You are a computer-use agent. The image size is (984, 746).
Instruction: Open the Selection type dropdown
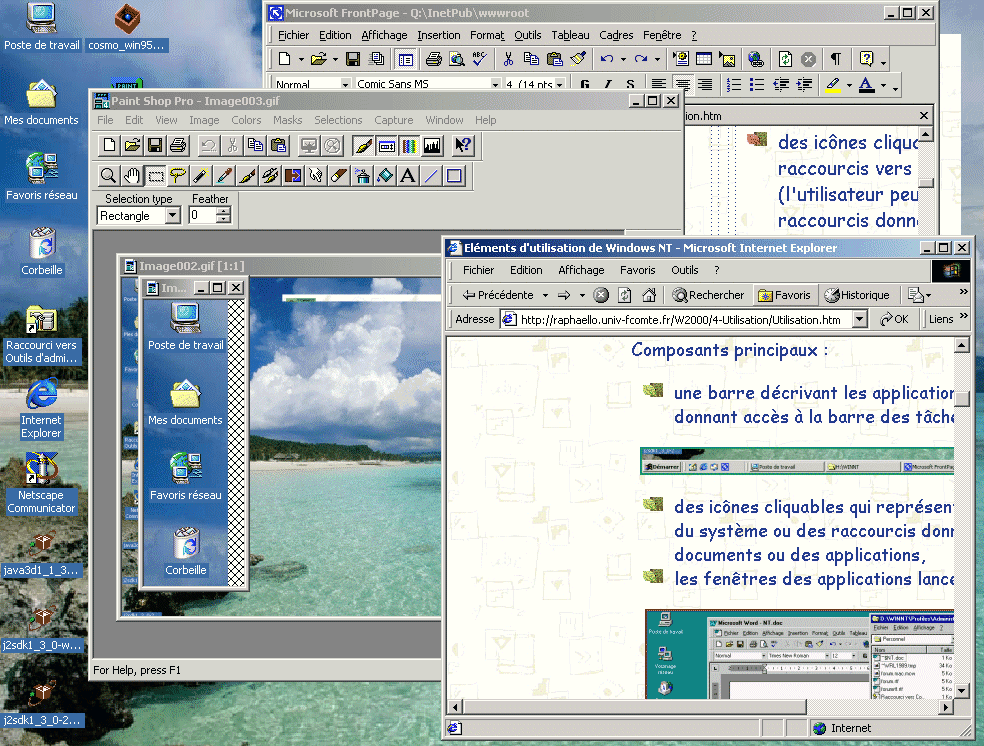click(x=172, y=216)
